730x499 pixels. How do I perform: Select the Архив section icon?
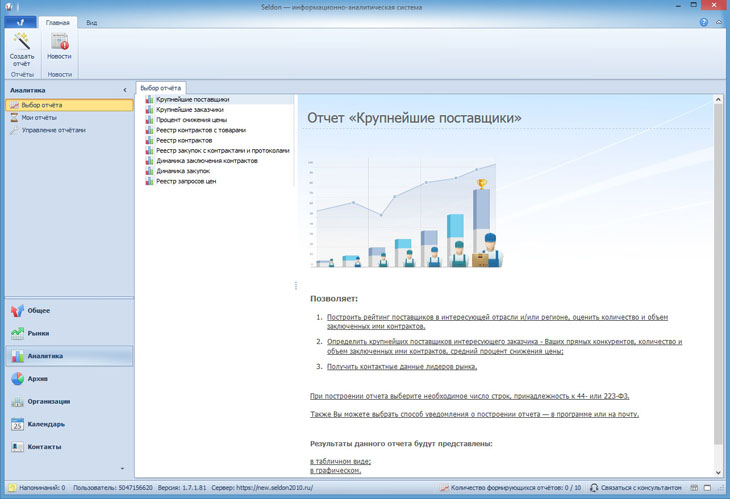tap(18, 379)
